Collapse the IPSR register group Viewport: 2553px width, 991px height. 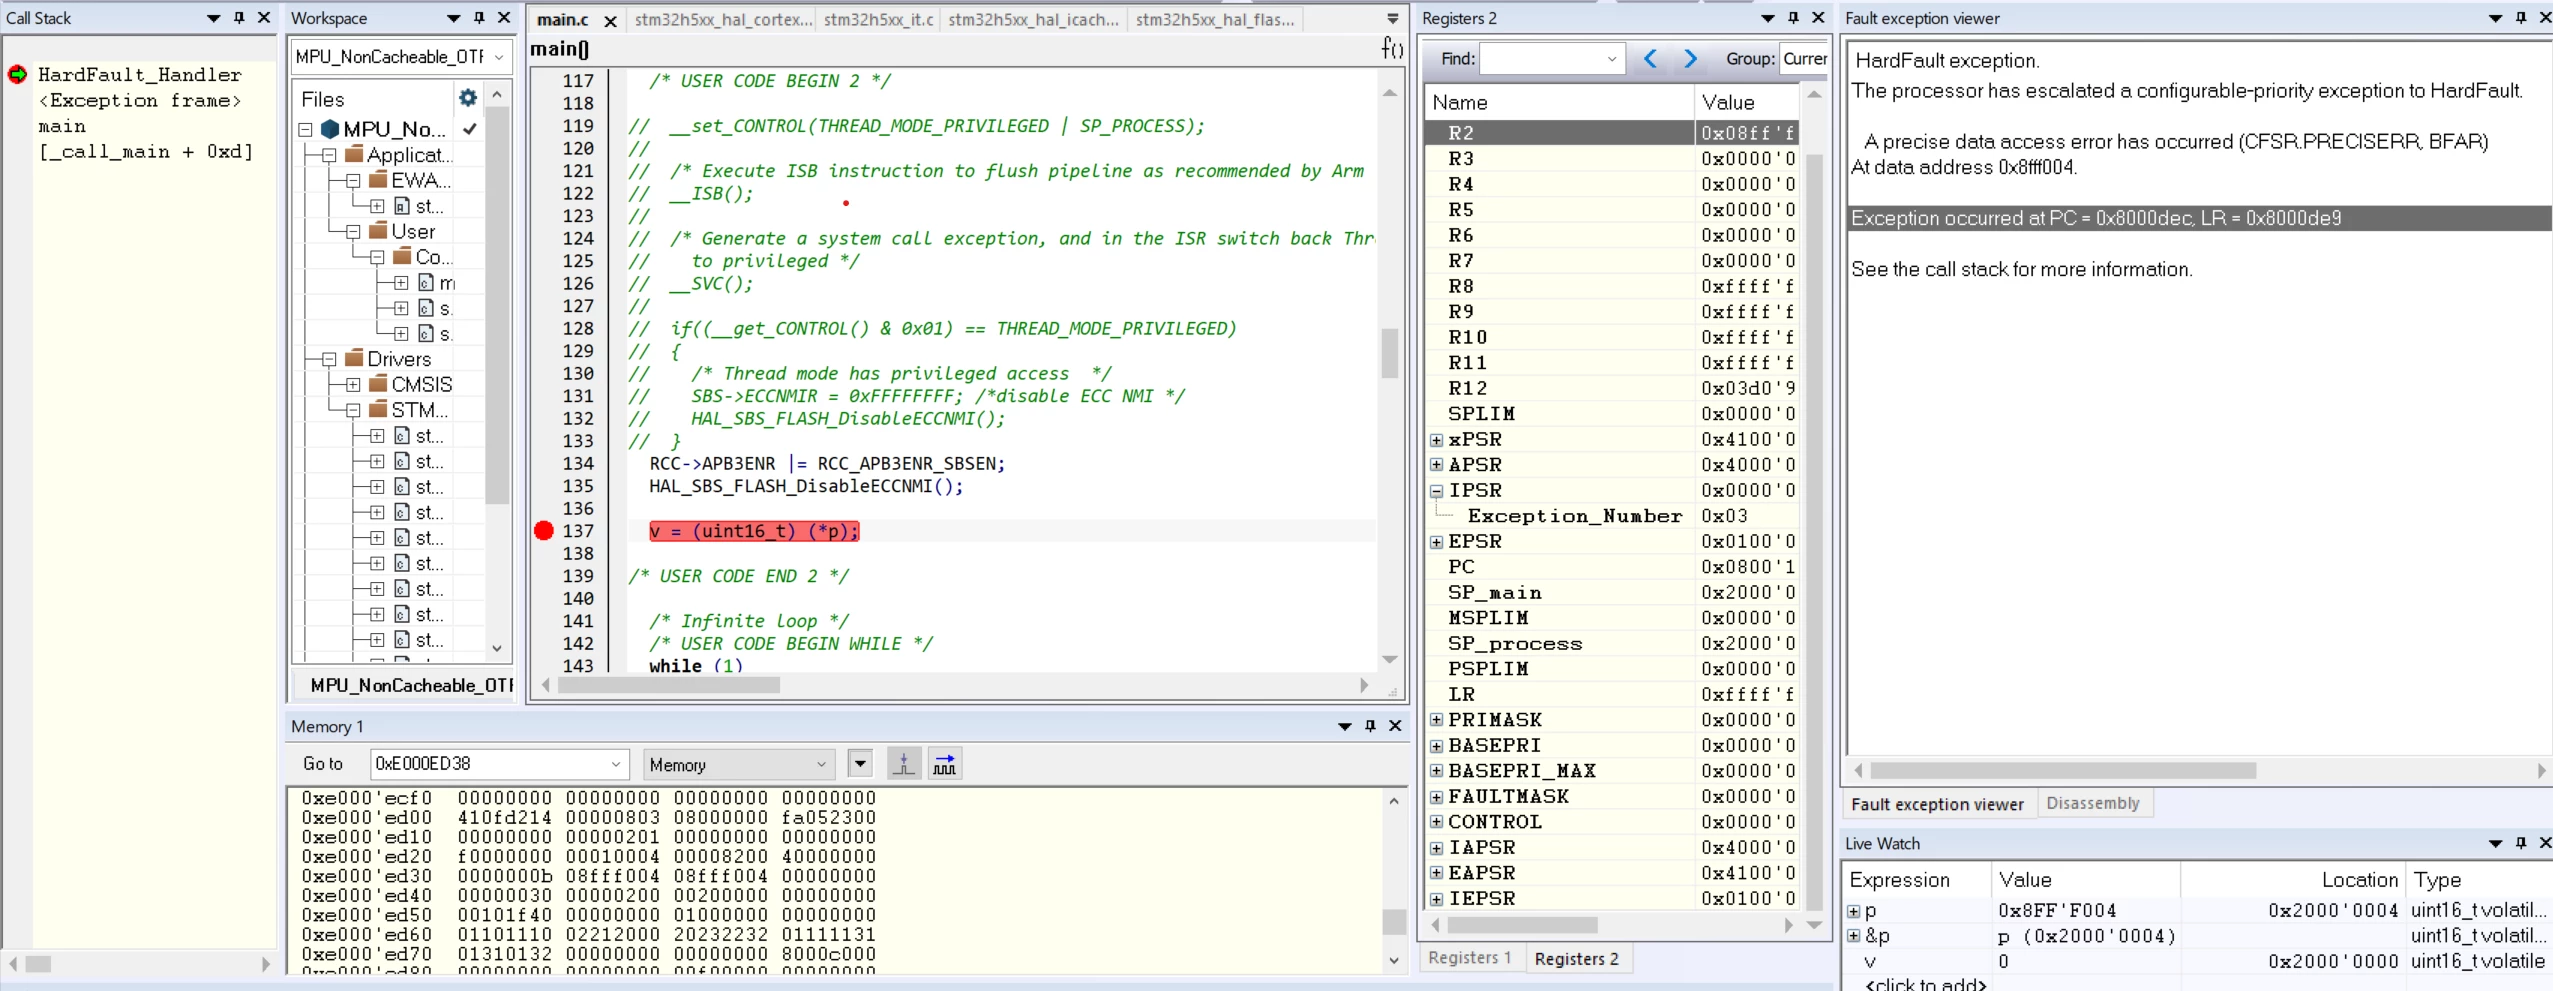point(1436,491)
